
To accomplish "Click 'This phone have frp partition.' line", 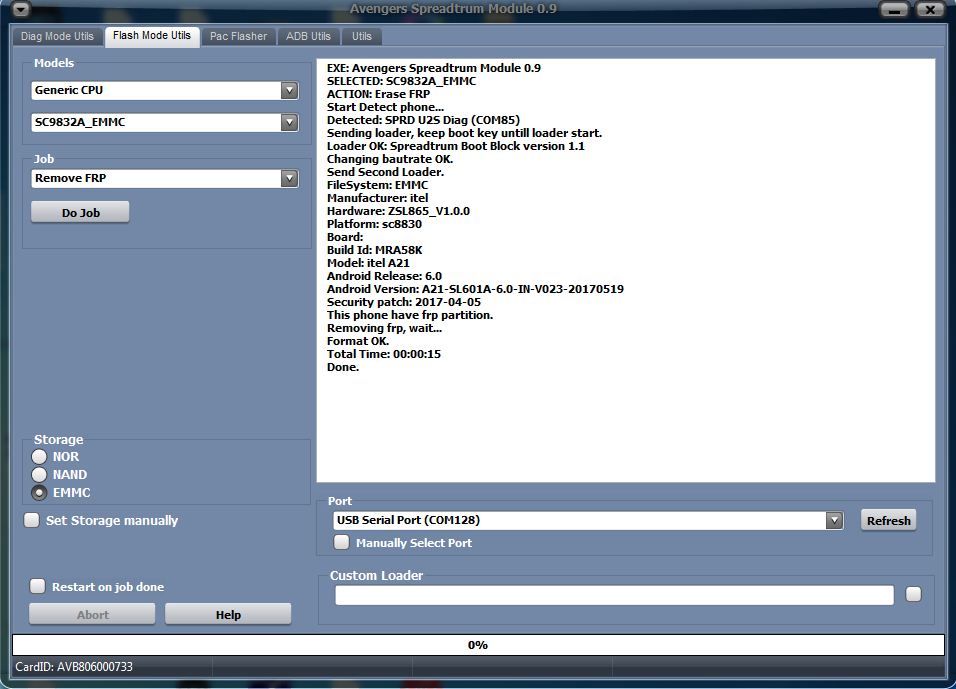I will coord(410,315).
